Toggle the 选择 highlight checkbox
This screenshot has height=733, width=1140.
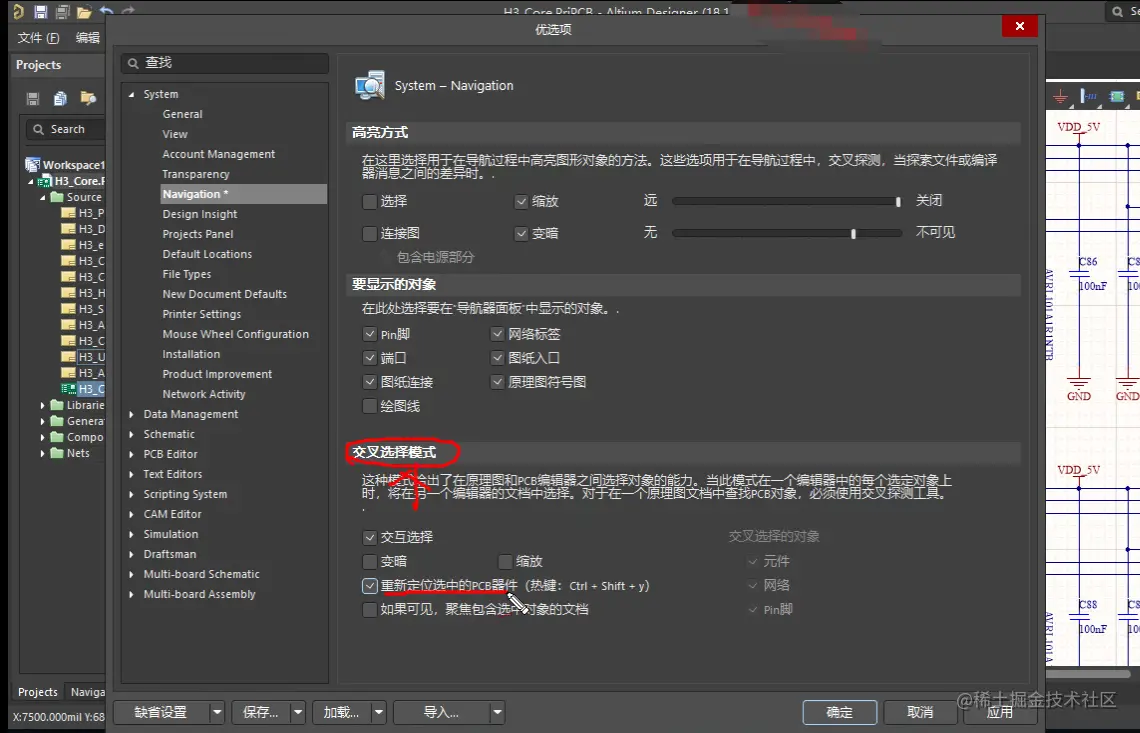(x=369, y=201)
